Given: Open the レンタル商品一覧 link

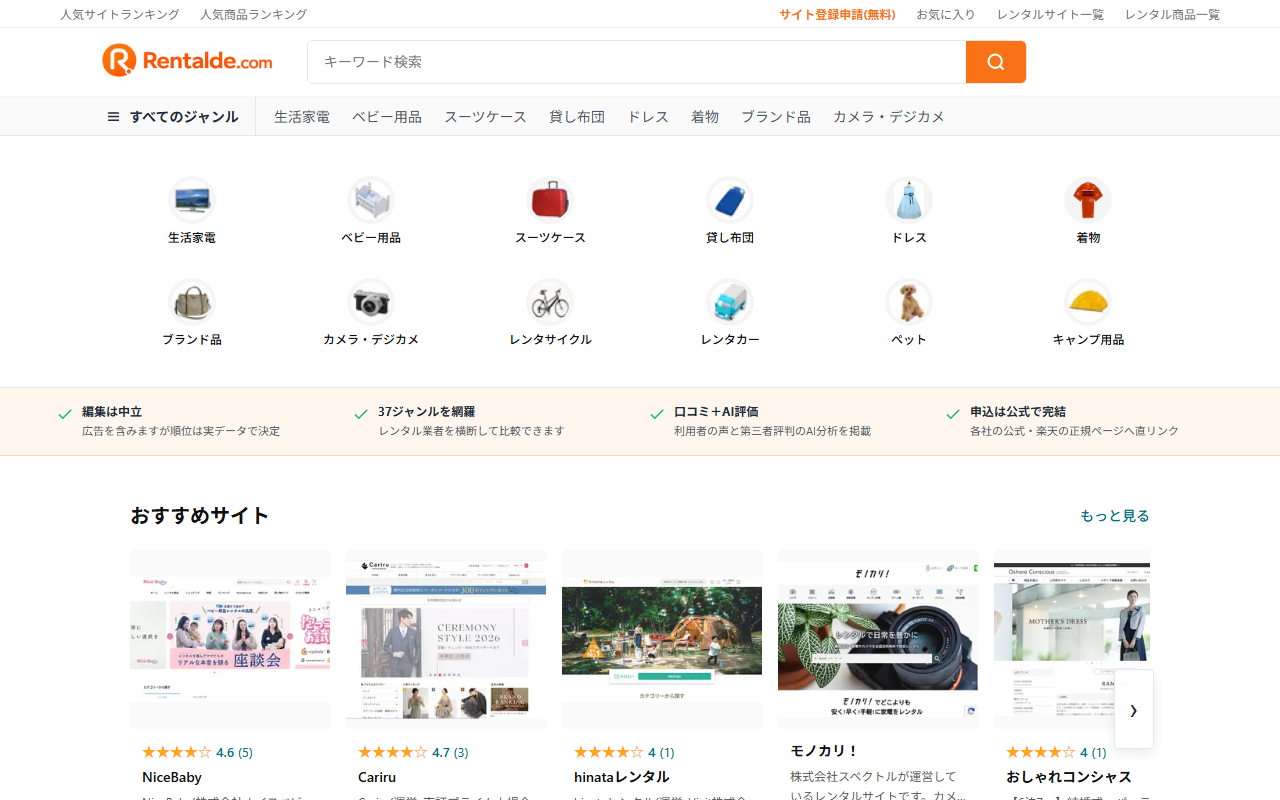Looking at the screenshot, I should [1172, 15].
